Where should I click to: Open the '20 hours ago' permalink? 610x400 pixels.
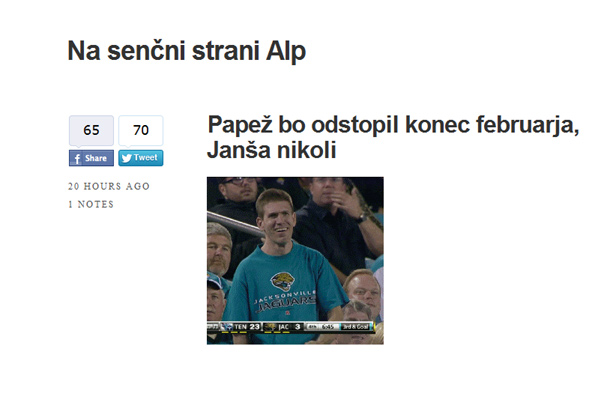[x=109, y=186]
